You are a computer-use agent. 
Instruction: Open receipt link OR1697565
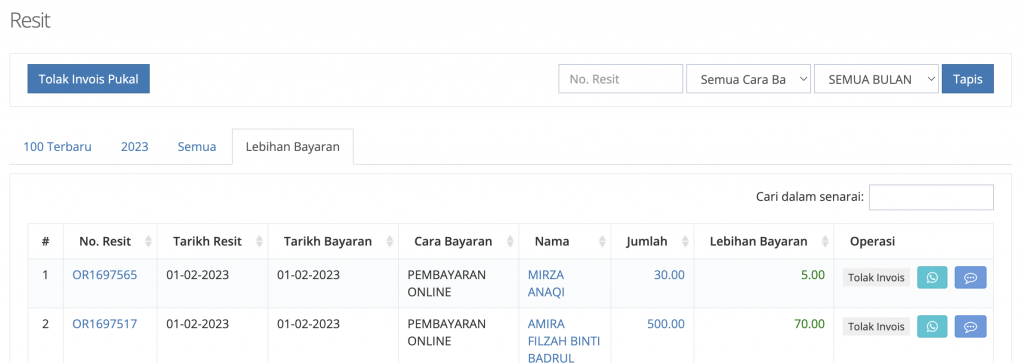104,275
